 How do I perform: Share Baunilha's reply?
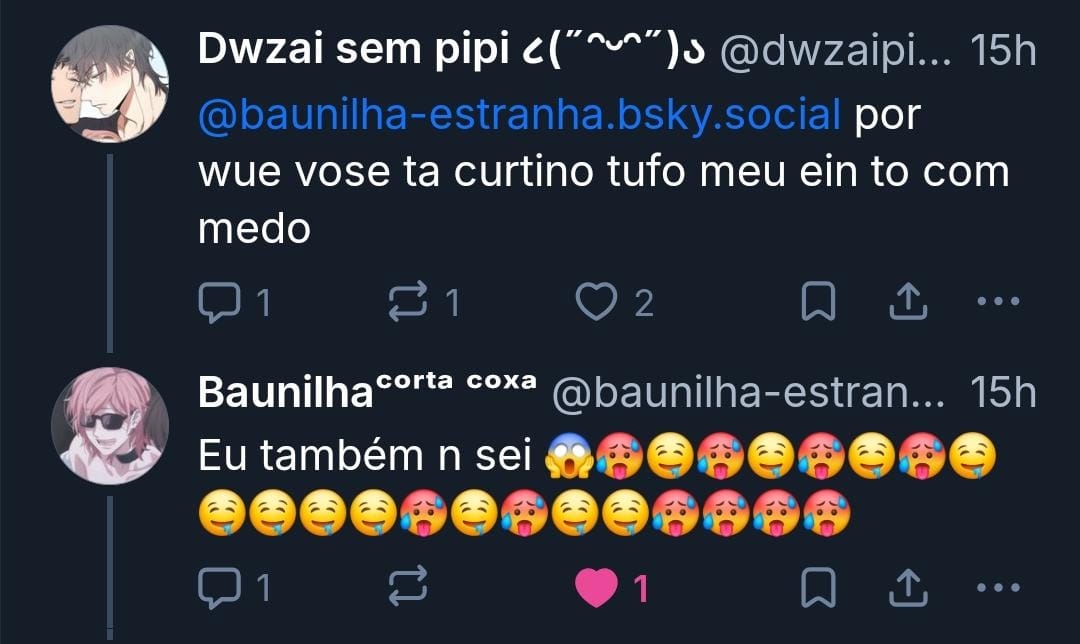pyautogui.click(x=908, y=588)
